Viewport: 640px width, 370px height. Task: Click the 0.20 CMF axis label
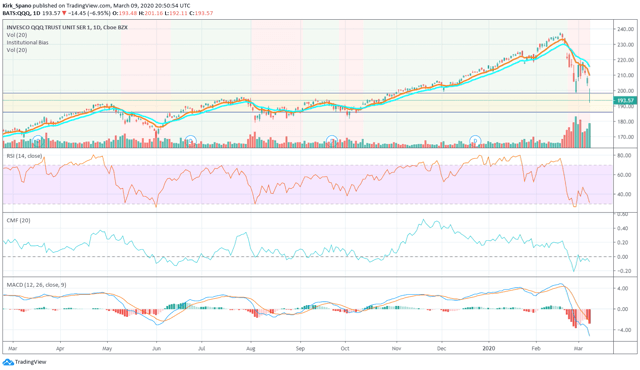coord(623,243)
